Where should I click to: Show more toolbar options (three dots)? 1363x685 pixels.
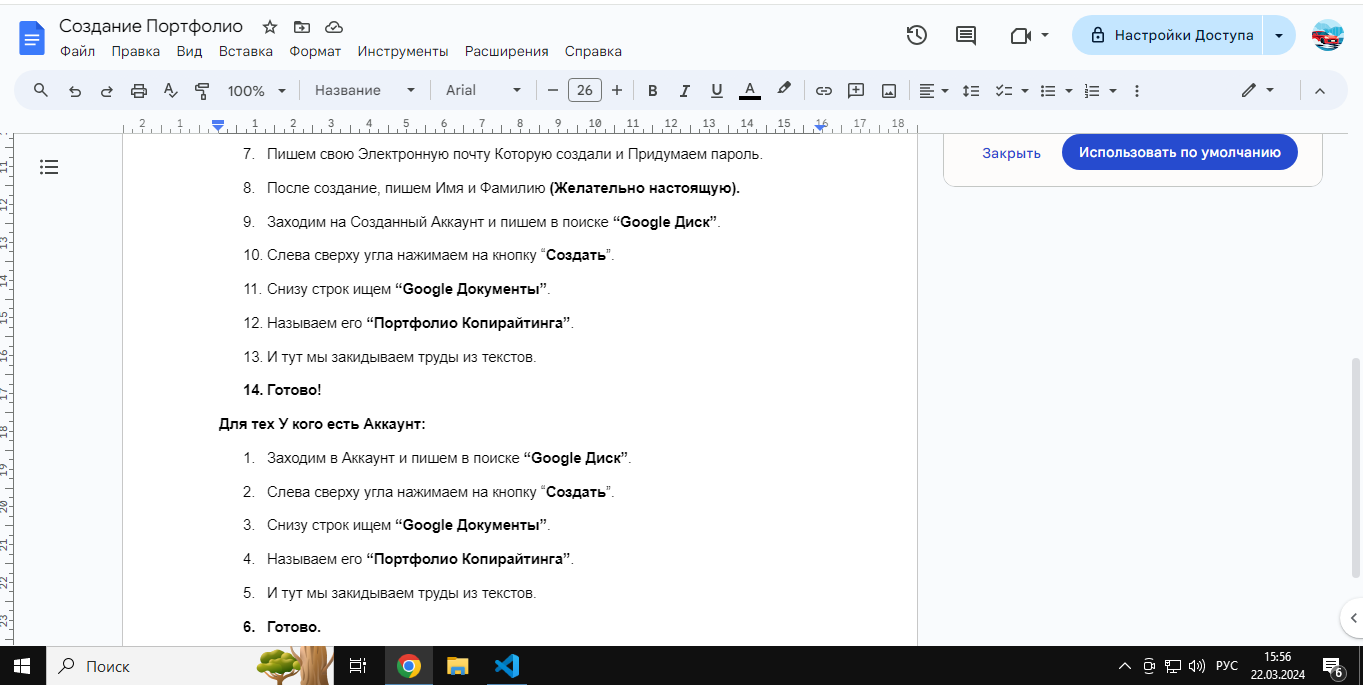click(1136, 91)
